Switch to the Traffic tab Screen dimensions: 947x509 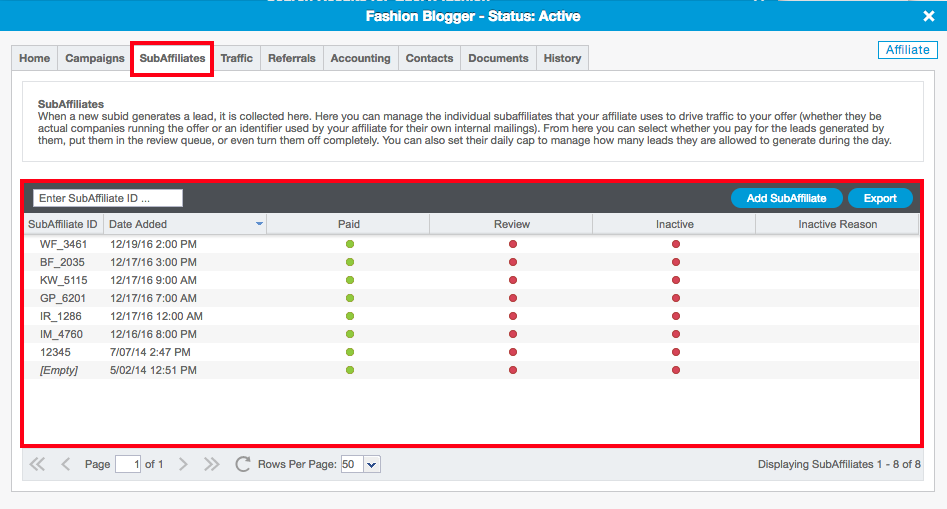point(237,58)
